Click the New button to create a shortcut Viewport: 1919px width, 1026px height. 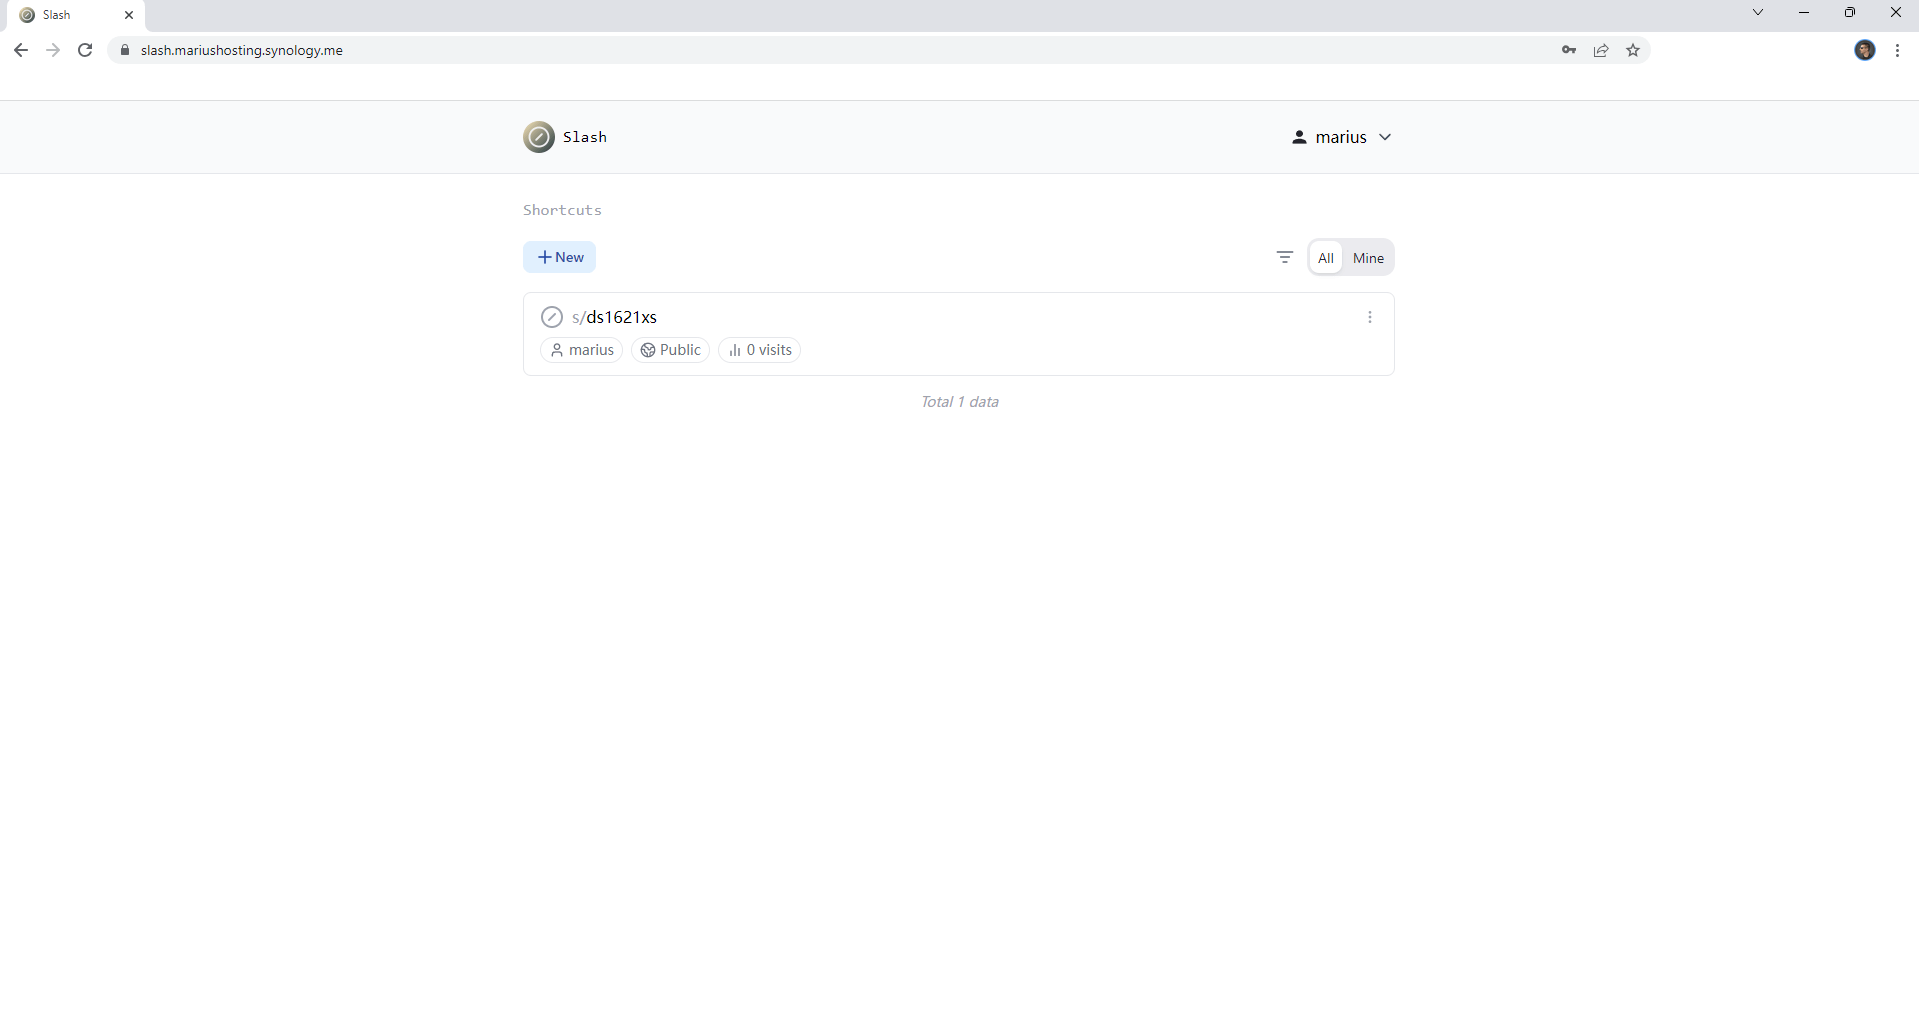coord(559,257)
